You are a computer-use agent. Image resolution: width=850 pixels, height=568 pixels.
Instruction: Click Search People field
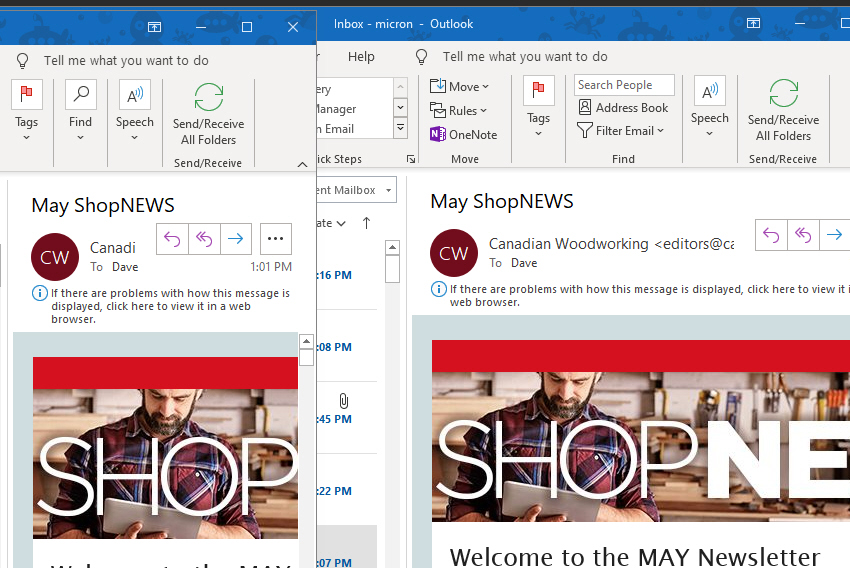[x=624, y=85]
